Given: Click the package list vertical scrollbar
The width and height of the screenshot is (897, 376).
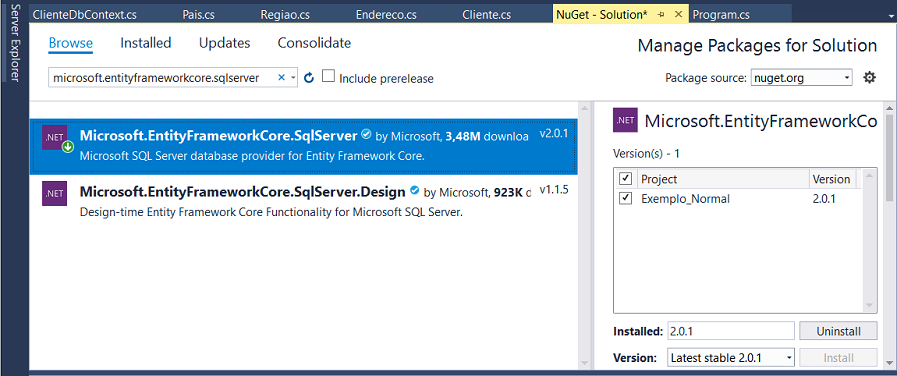Looking at the screenshot, I should pyautogui.click(x=584, y=235).
